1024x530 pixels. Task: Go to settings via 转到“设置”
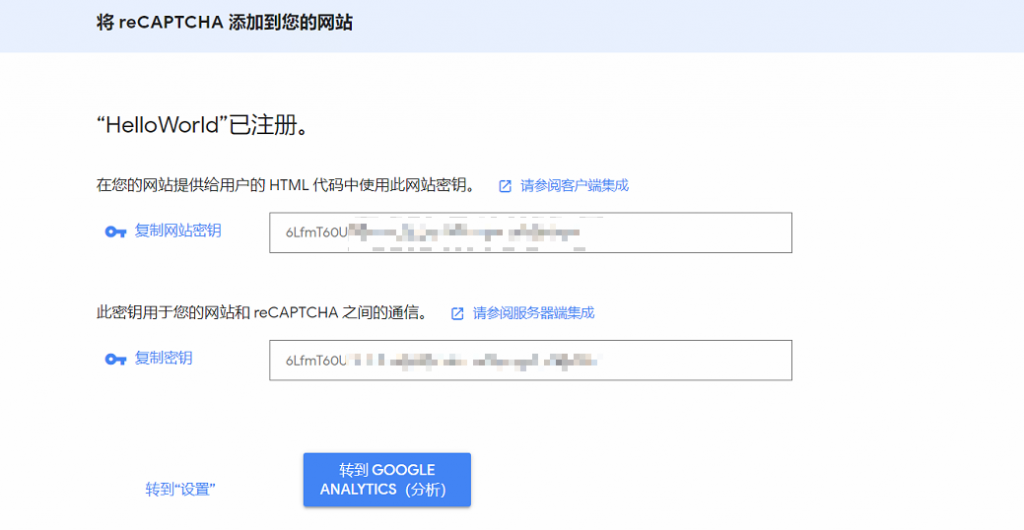point(180,489)
